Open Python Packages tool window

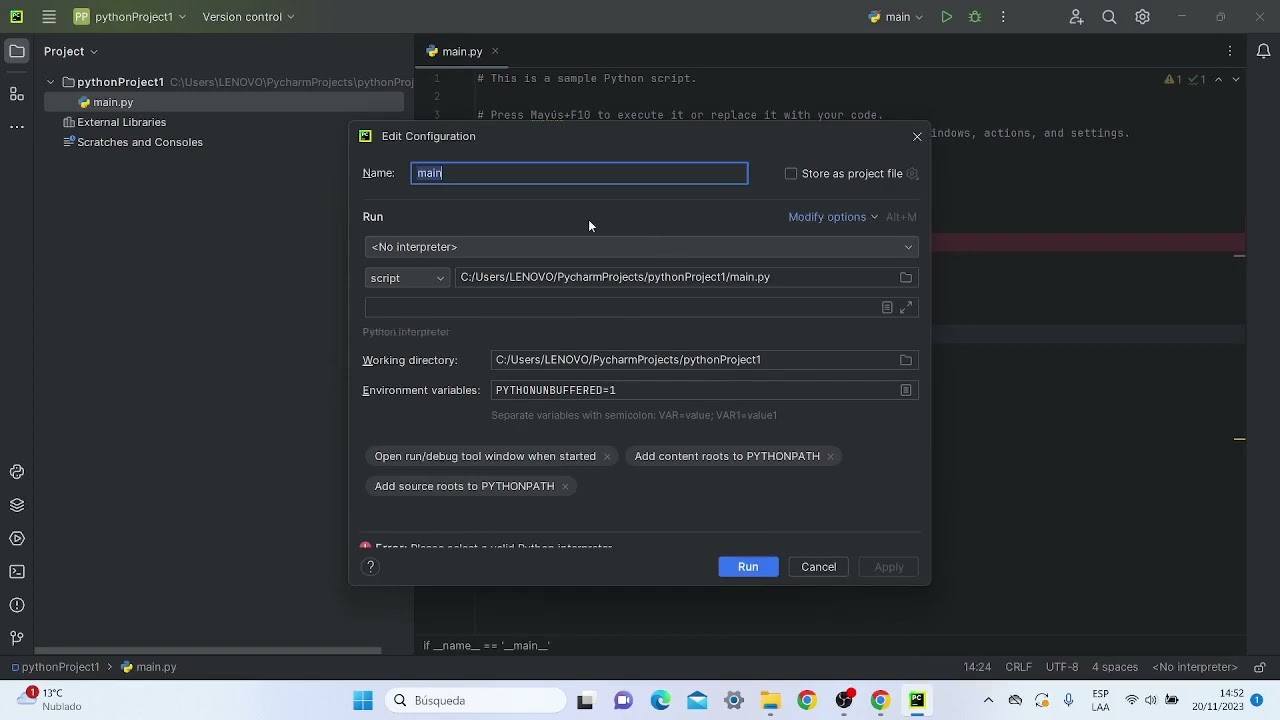click(x=17, y=505)
